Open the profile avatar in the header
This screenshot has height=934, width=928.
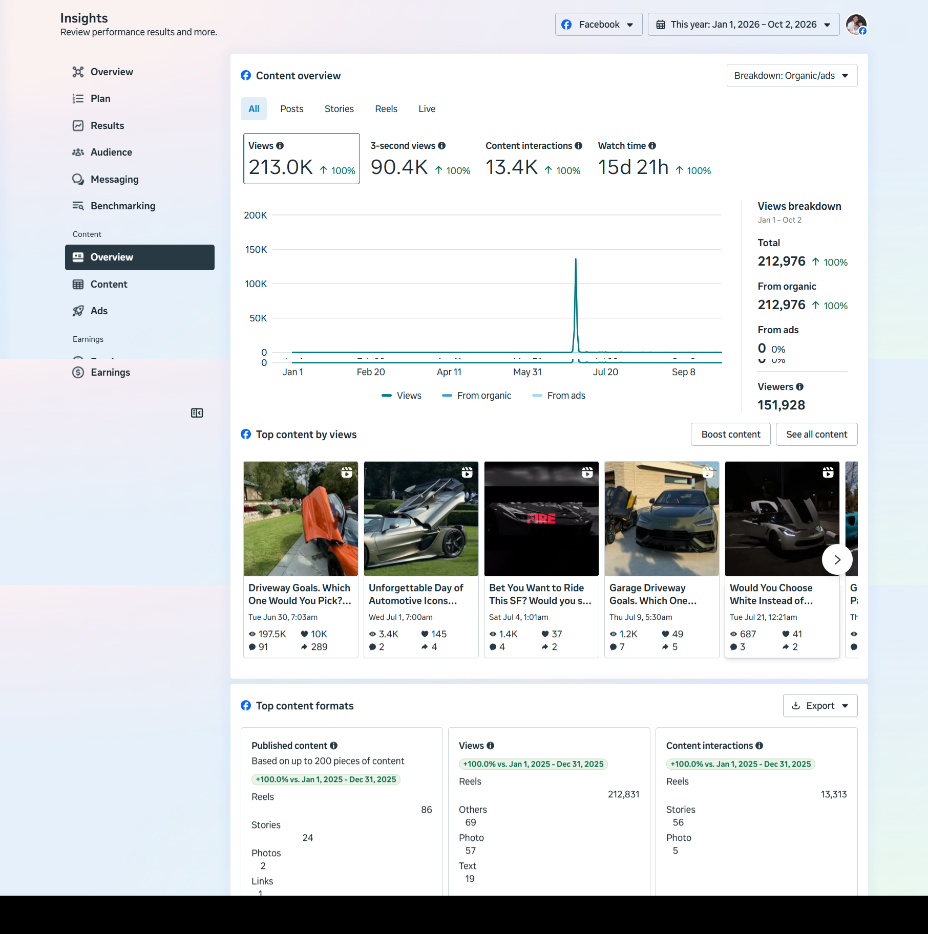point(857,25)
